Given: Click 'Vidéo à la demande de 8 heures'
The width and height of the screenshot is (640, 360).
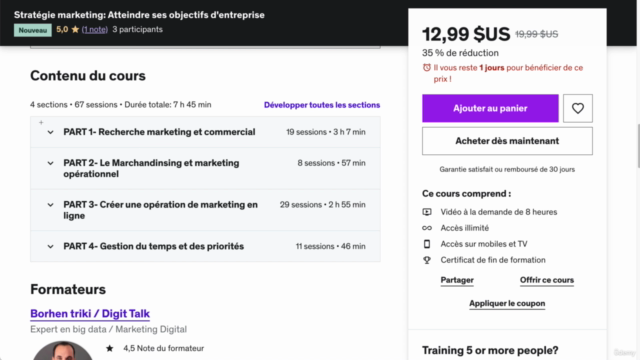Looking at the screenshot, I should 499,212.
